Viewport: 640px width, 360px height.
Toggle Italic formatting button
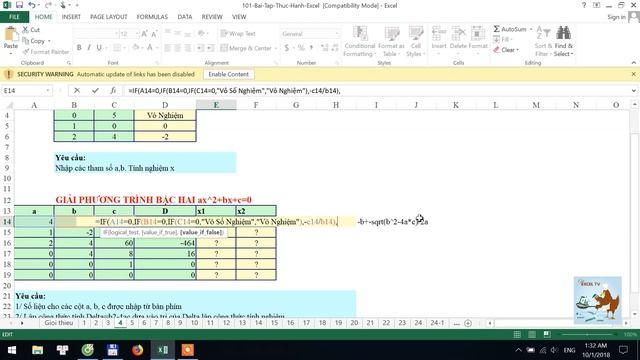click(x=89, y=48)
